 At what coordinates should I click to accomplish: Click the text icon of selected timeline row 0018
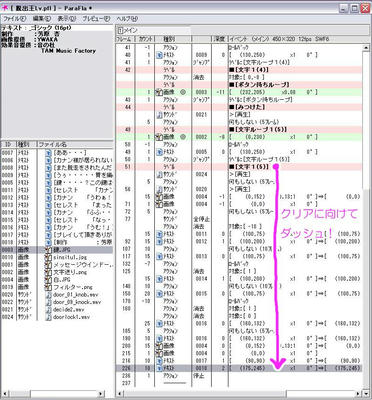(160, 368)
